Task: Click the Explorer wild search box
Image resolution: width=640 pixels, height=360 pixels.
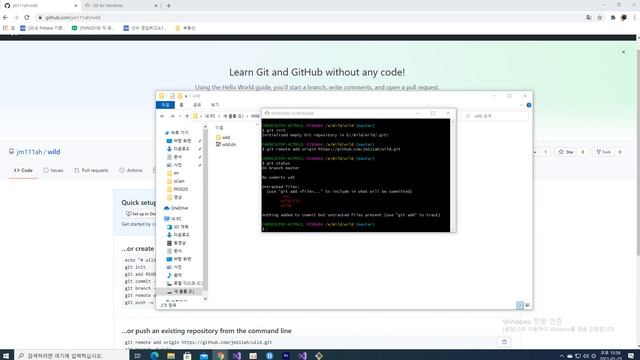Action: (496, 116)
